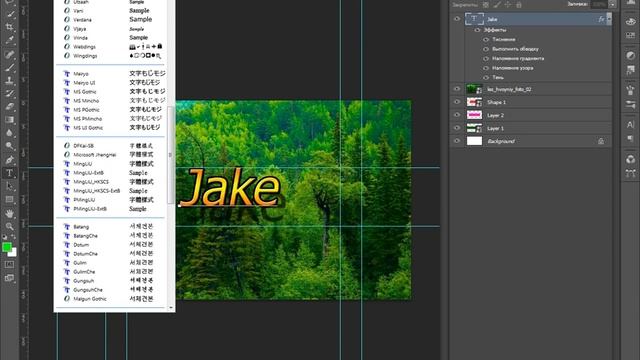Open the fill opacity dropdown arrow
640x360 pixels.
(612, 4)
